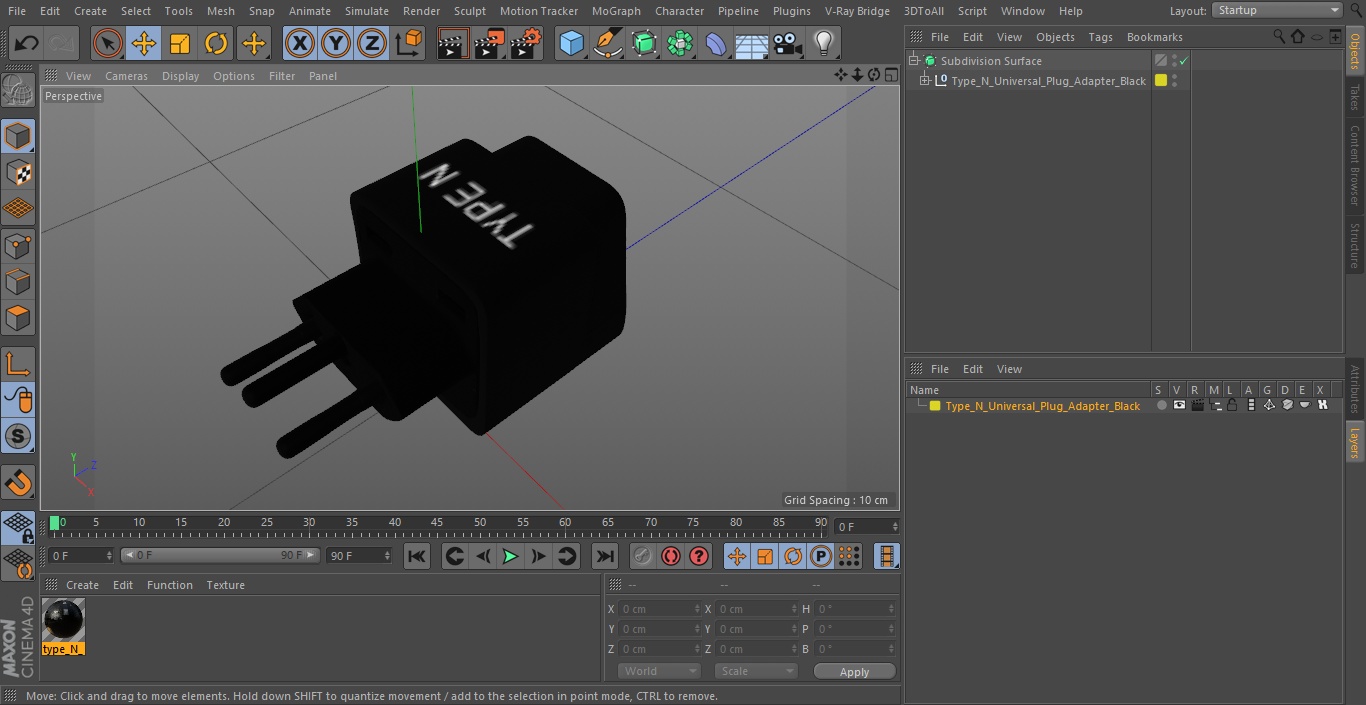Switch to Texture mode checkered cube
The image size is (1366, 705).
[x=18, y=172]
